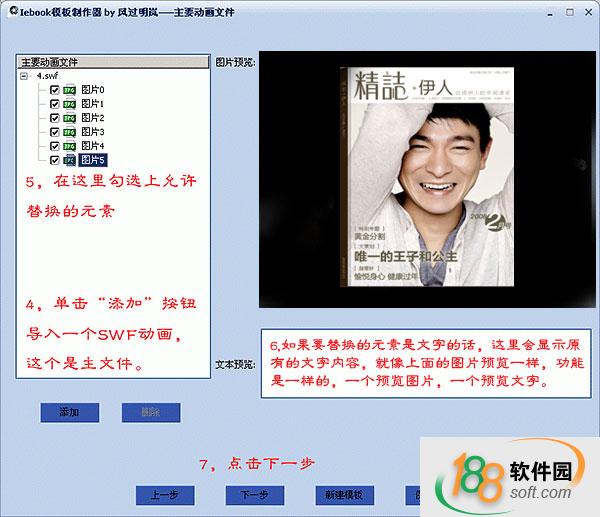600x517 pixels.
Task: Click the 添加 button
Action: pos(70,413)
